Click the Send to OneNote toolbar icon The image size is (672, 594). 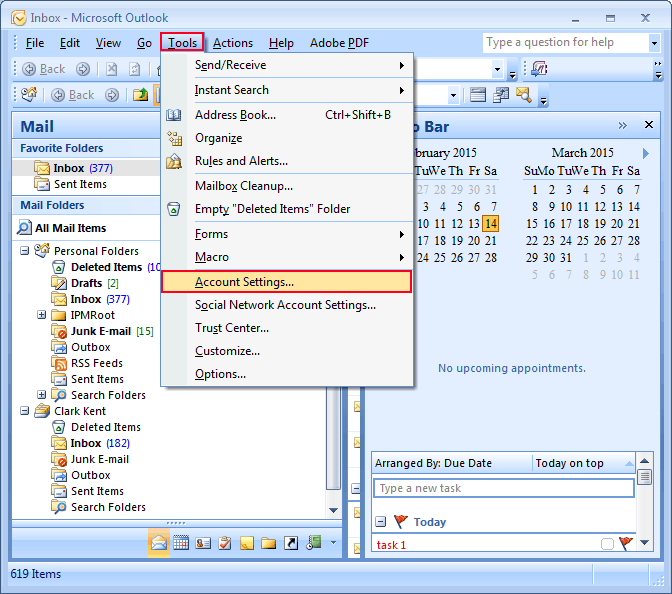(539, 69)
